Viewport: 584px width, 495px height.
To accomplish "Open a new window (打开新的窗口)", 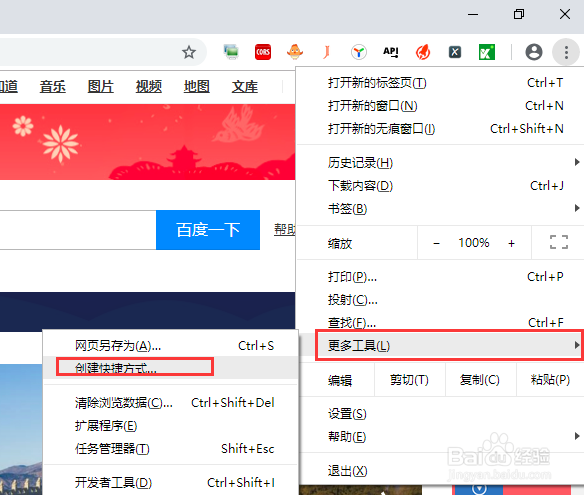I will pos(441,106).
